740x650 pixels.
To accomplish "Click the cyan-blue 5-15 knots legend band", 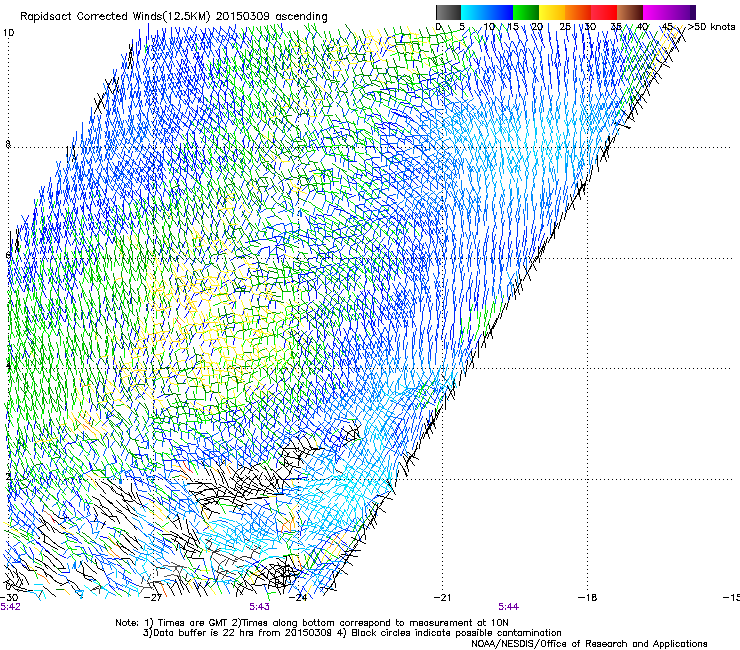I will (487, 12).
